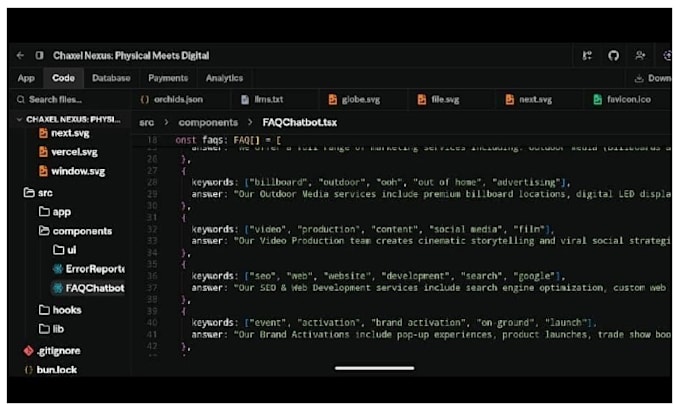Open the GitHub icon
The height and width of the screenshot is (411, 680).
[613, 55]
